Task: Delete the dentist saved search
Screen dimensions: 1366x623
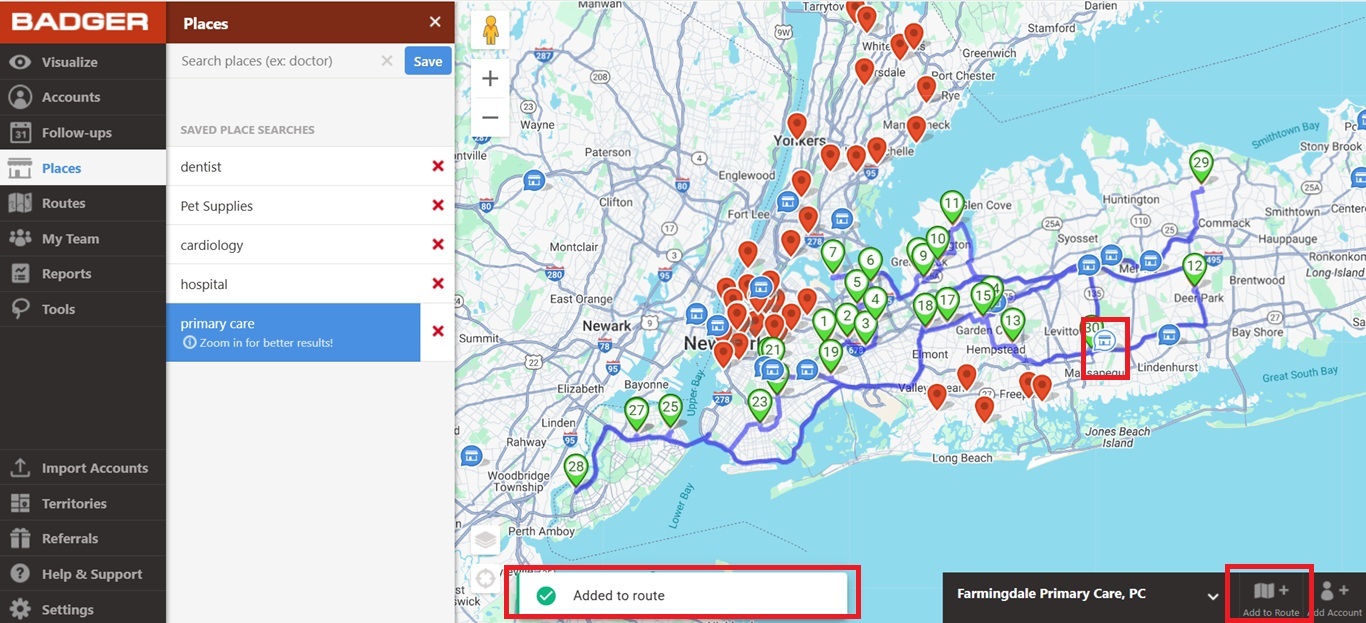Action: [x=438, y=167]
